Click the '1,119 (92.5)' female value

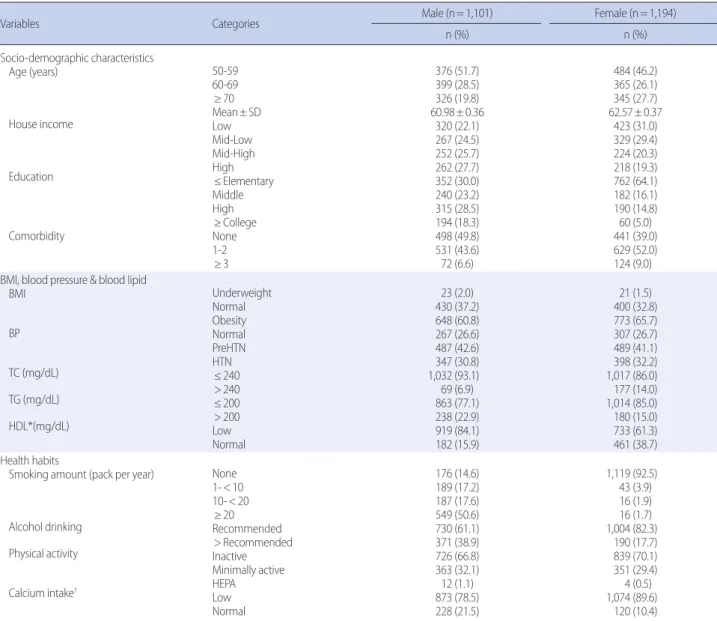coord(632,474)
